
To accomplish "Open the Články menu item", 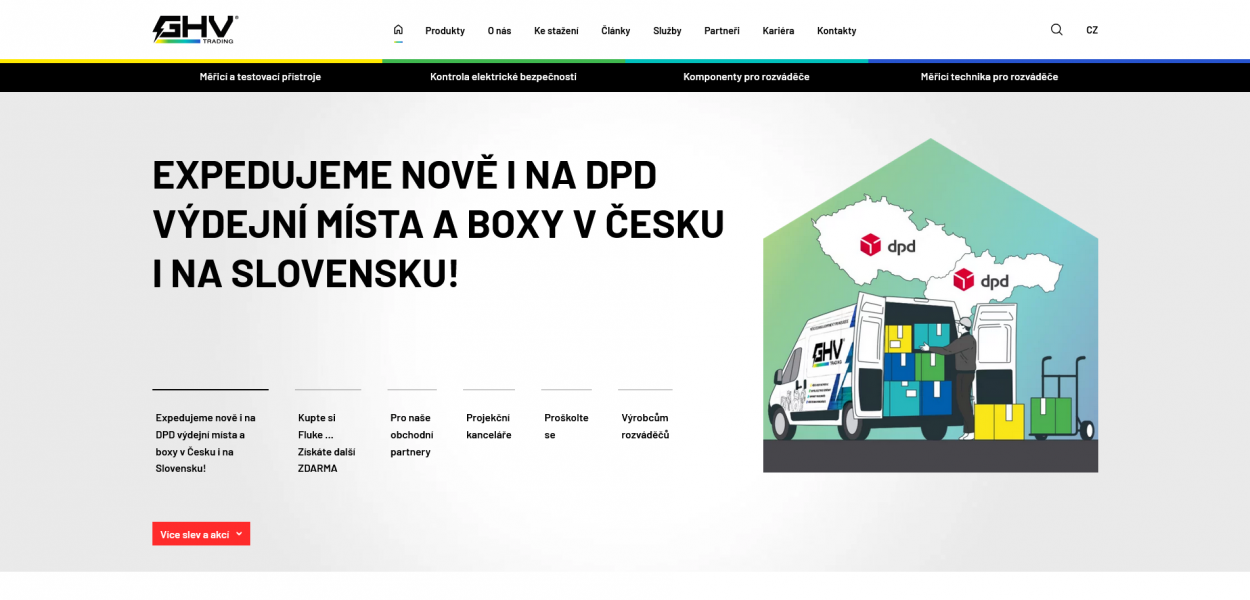I will coord(615,31).
